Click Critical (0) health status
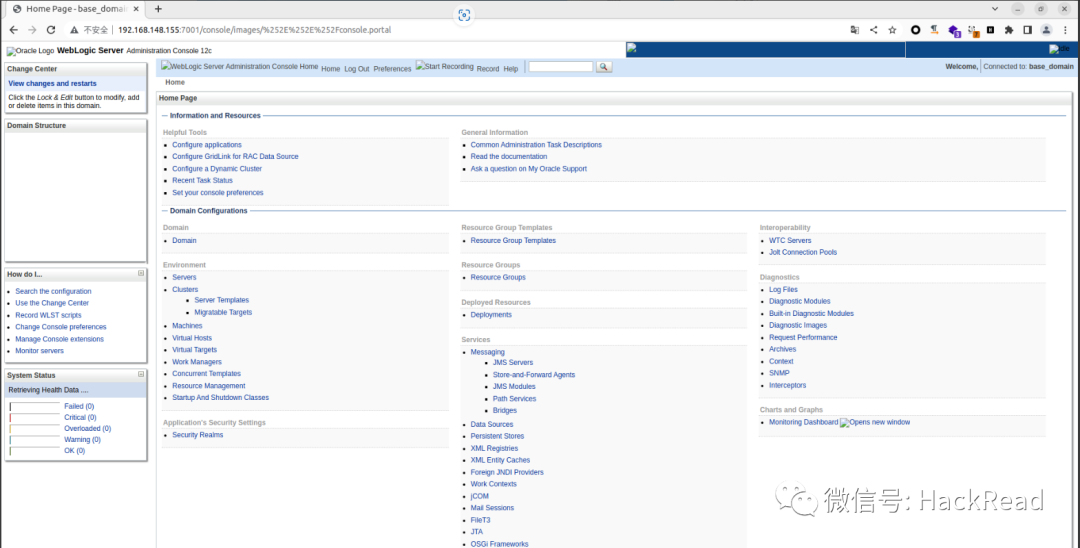 click(80, 417)
